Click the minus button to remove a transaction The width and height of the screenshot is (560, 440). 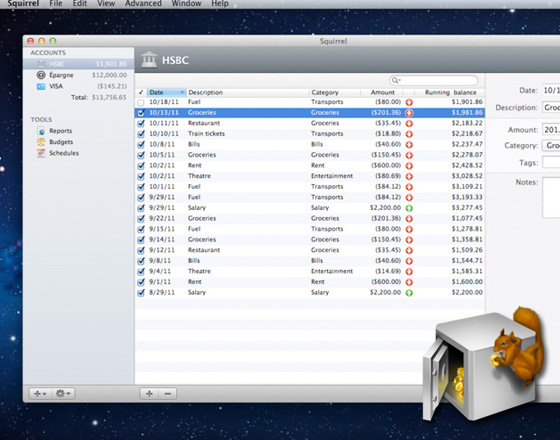[168, 394]
